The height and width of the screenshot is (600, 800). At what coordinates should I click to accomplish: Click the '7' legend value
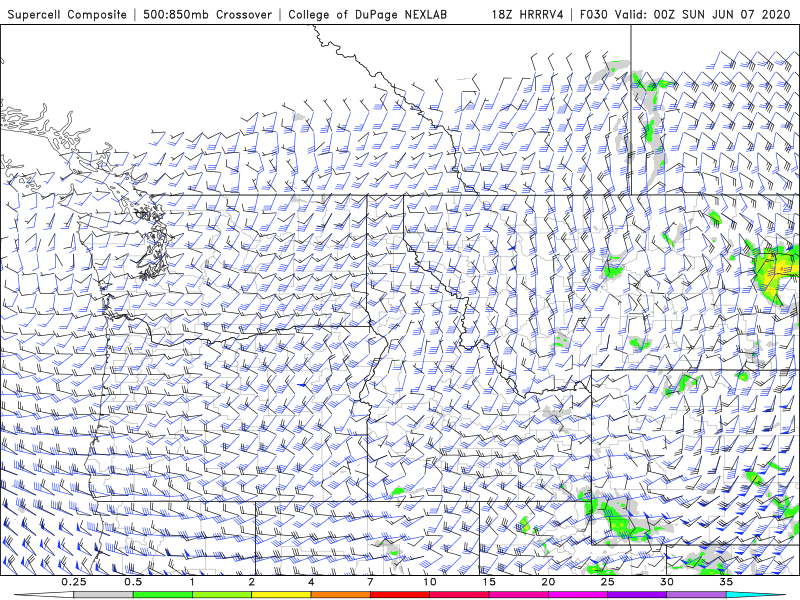370,582
